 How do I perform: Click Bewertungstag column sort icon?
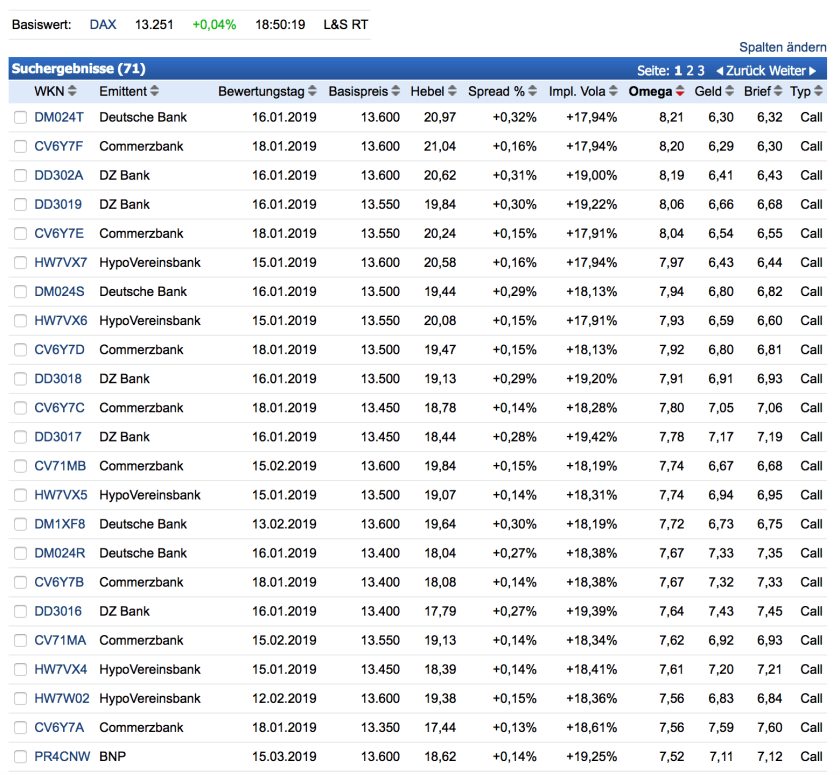point(312,92)
